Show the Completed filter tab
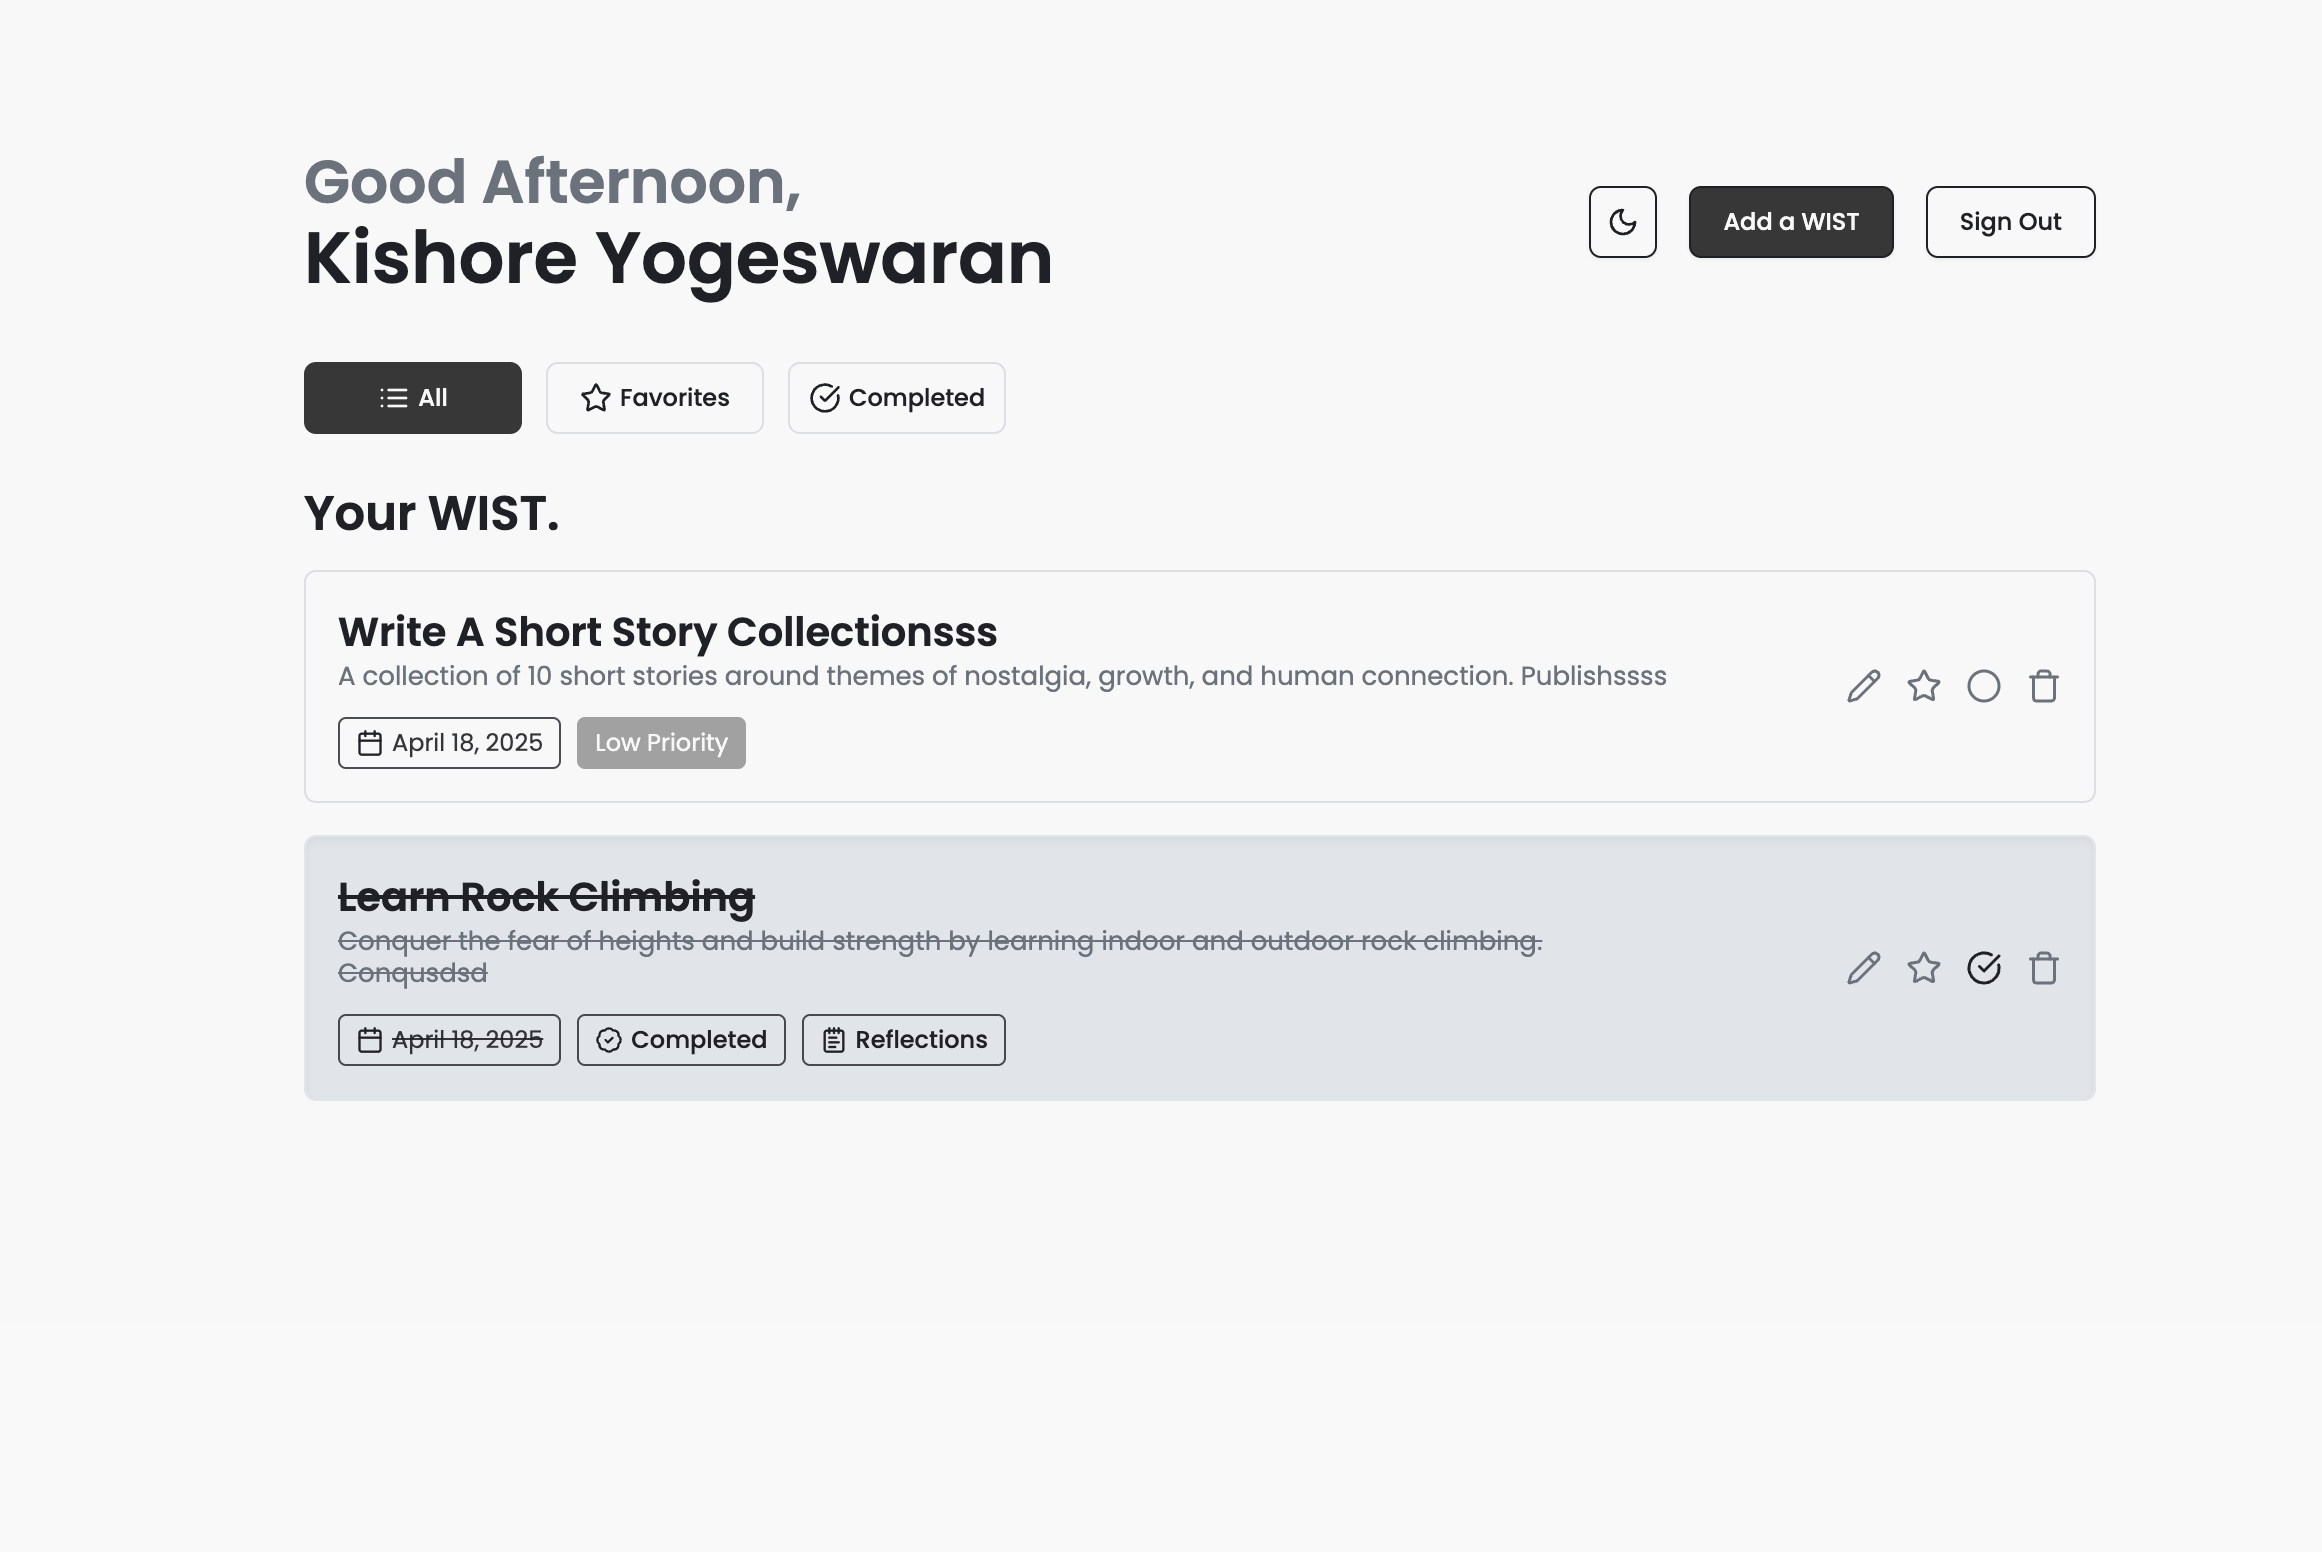The width and height of the screenshot is (2322, 1552). click(896, 398)
